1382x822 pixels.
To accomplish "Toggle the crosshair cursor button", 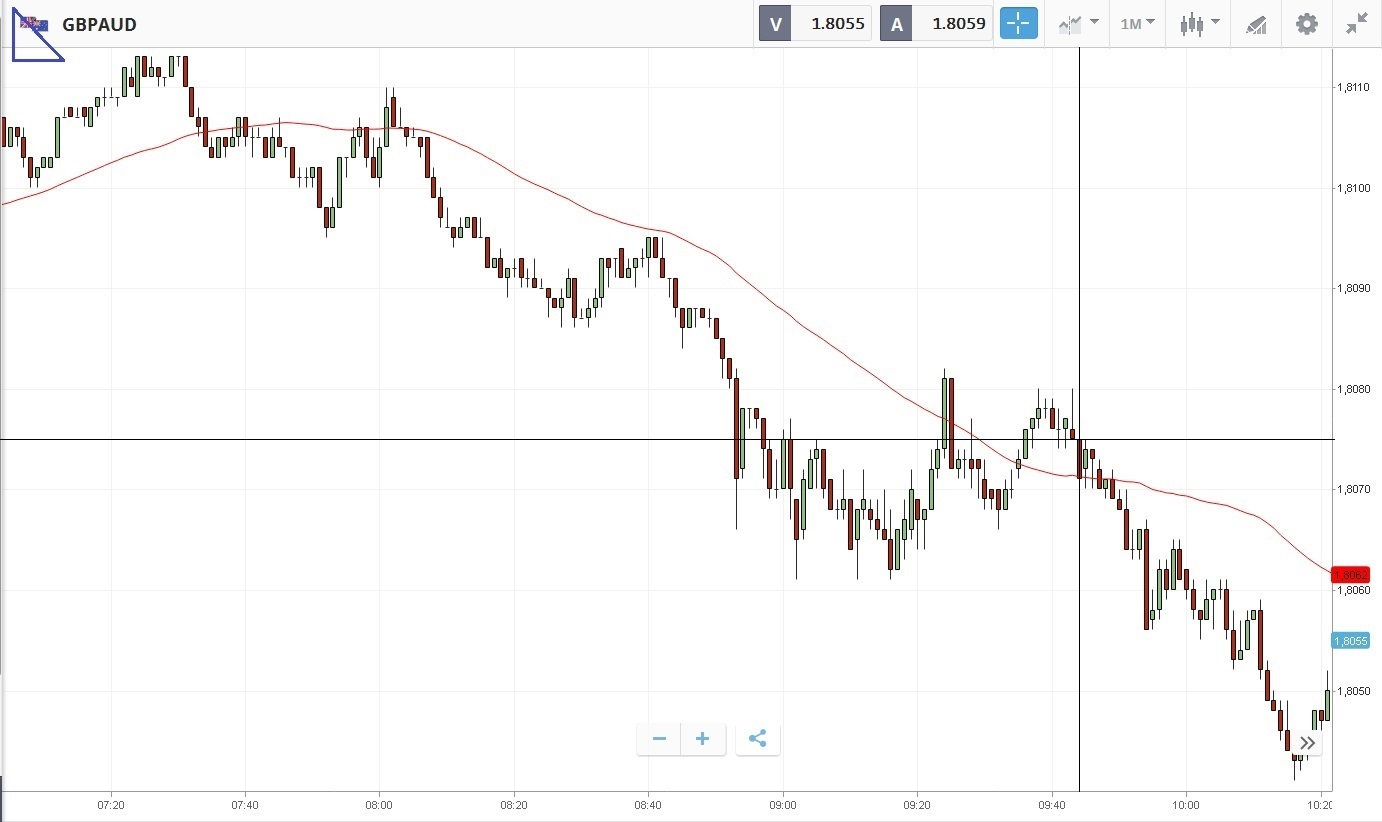I will 1019,24.
